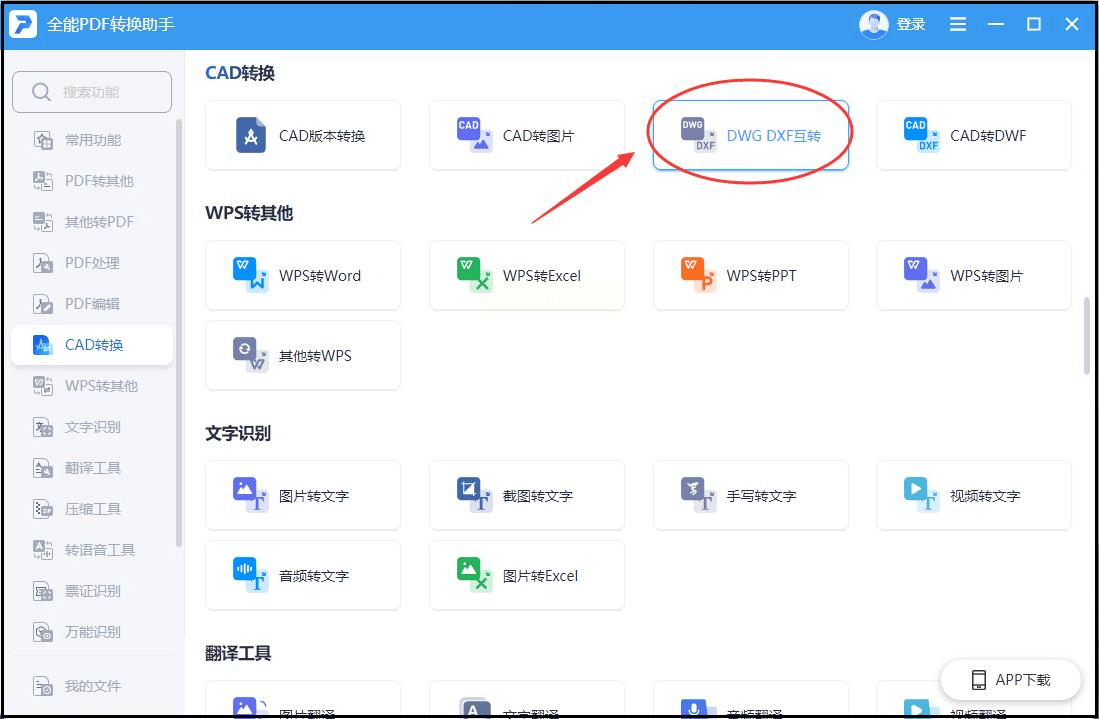This screenshot has height=719, width=1099.
Task: Open the WPS转Excel converter
Action: tap(475, 275)
